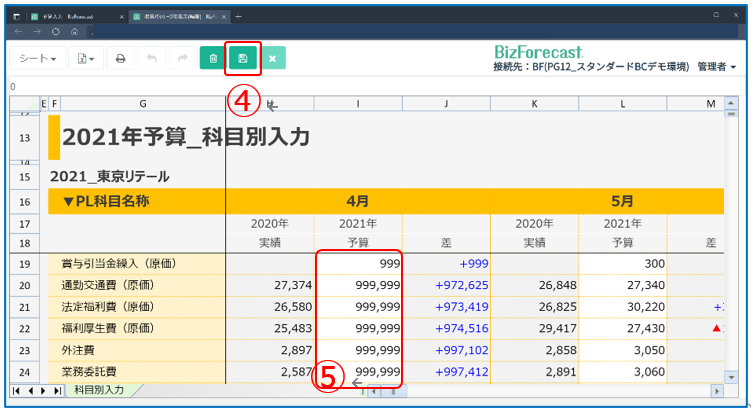Image resolution: width=751 pixels, height=413 pixels.
Task: Expand the 管理者 user dropdown
Action: coord(717,67)
